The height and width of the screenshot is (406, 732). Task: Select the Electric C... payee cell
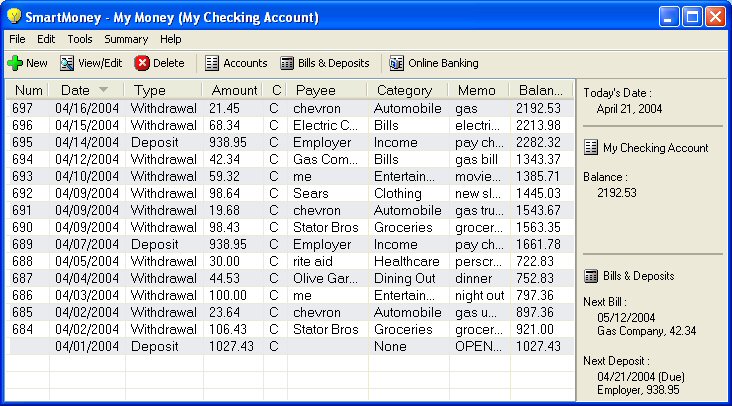[x=325, y=125]
